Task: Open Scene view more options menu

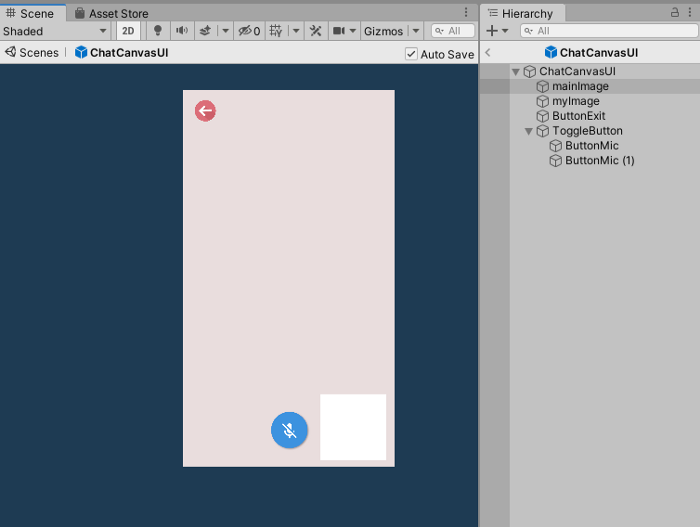Action: 466,12
